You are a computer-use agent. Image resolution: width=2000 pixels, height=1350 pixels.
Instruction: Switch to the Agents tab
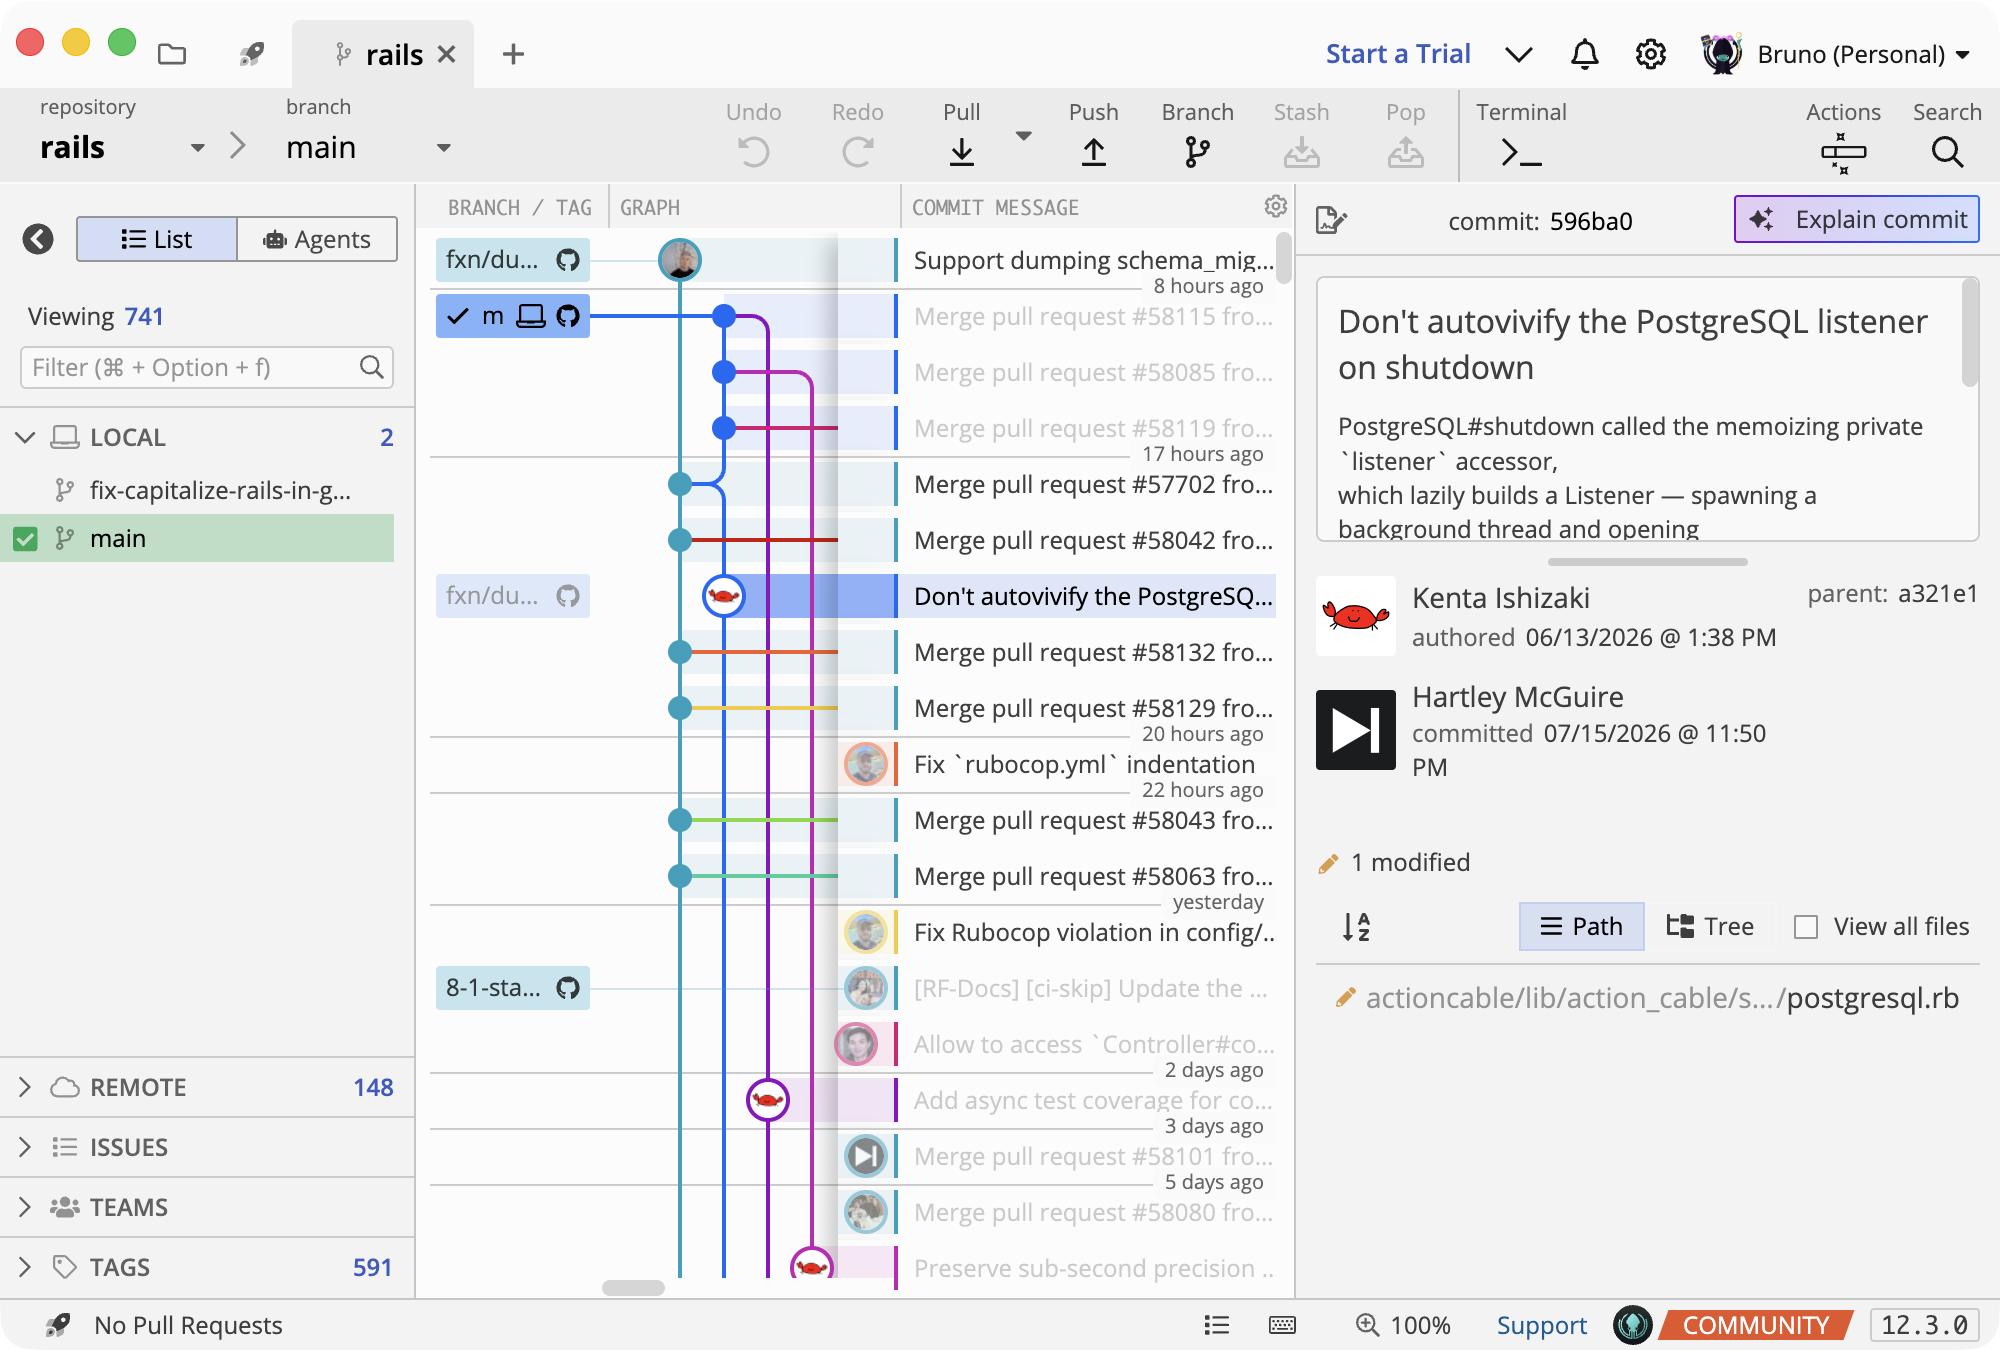point(317,239)
